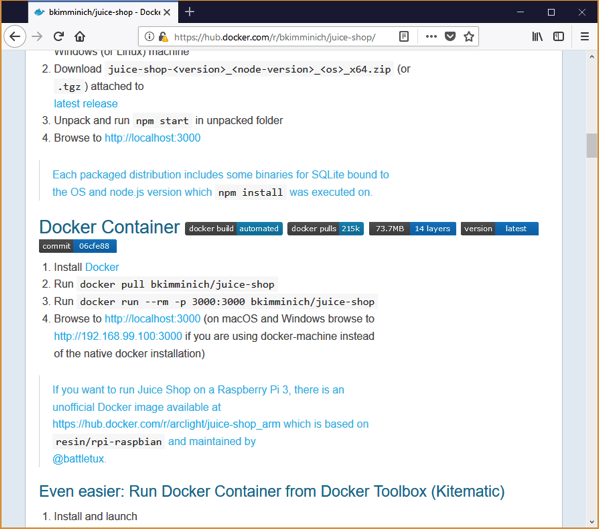Click the .tgz code snippet
The width and height of the screenshot is (599, 529).
(69, 87)
